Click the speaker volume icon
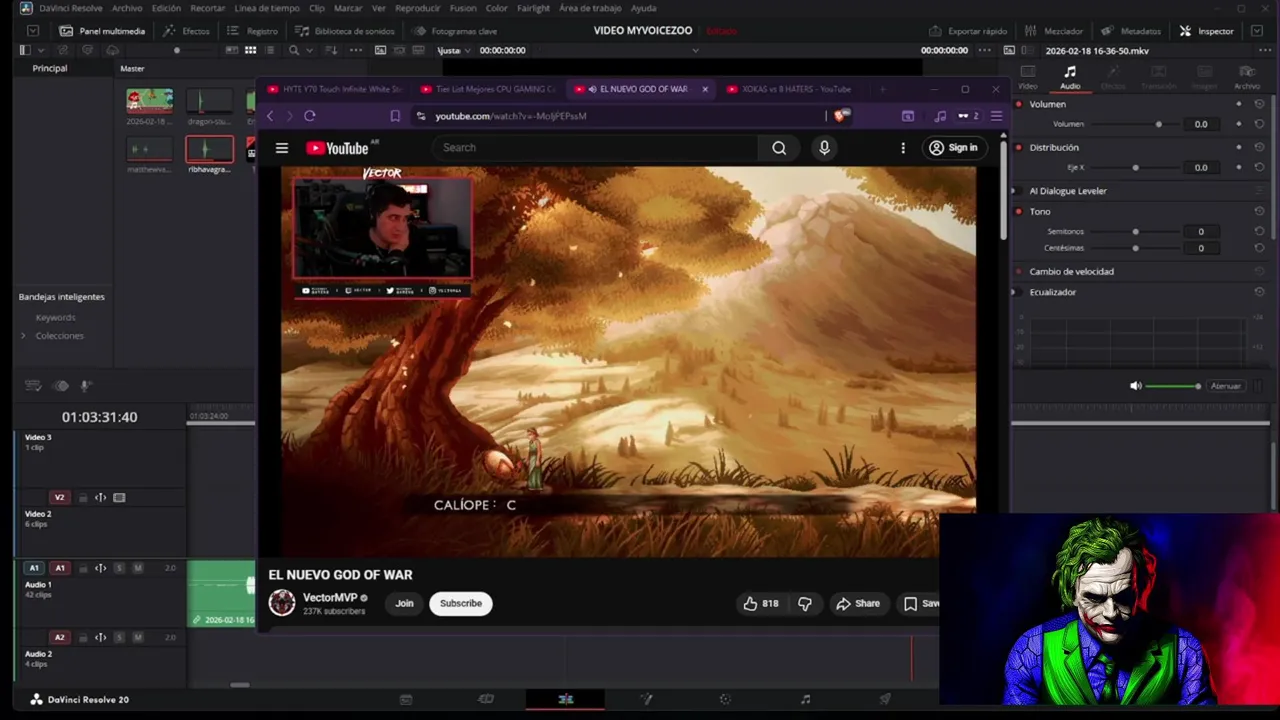Screen dimensions: 1280x720 [1135, 386]
